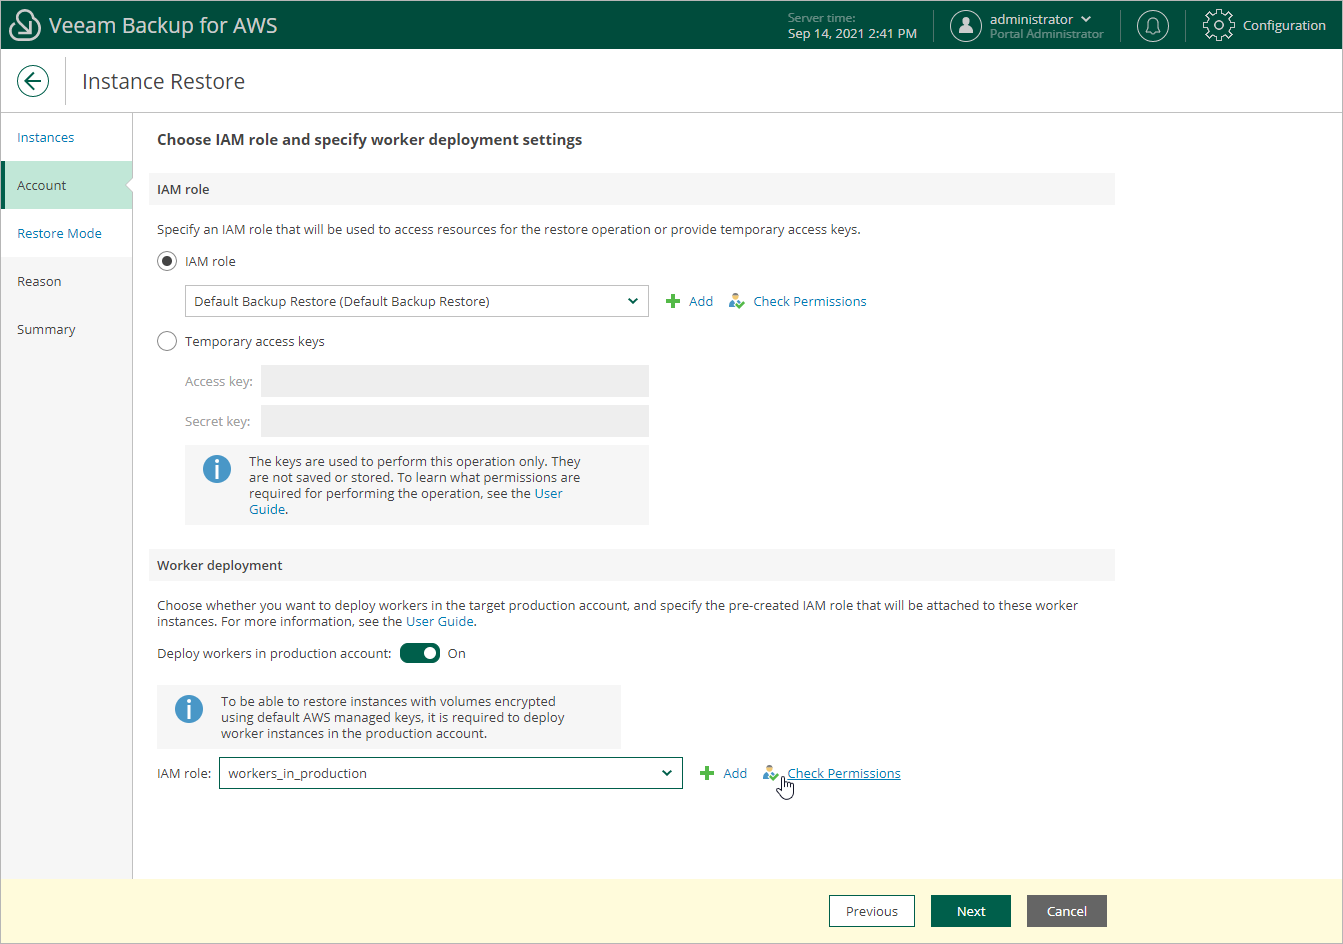Select the Temporary access keys option
Image resolution: width=1343 pixels, height=944 pixels.
coord(167,341)
